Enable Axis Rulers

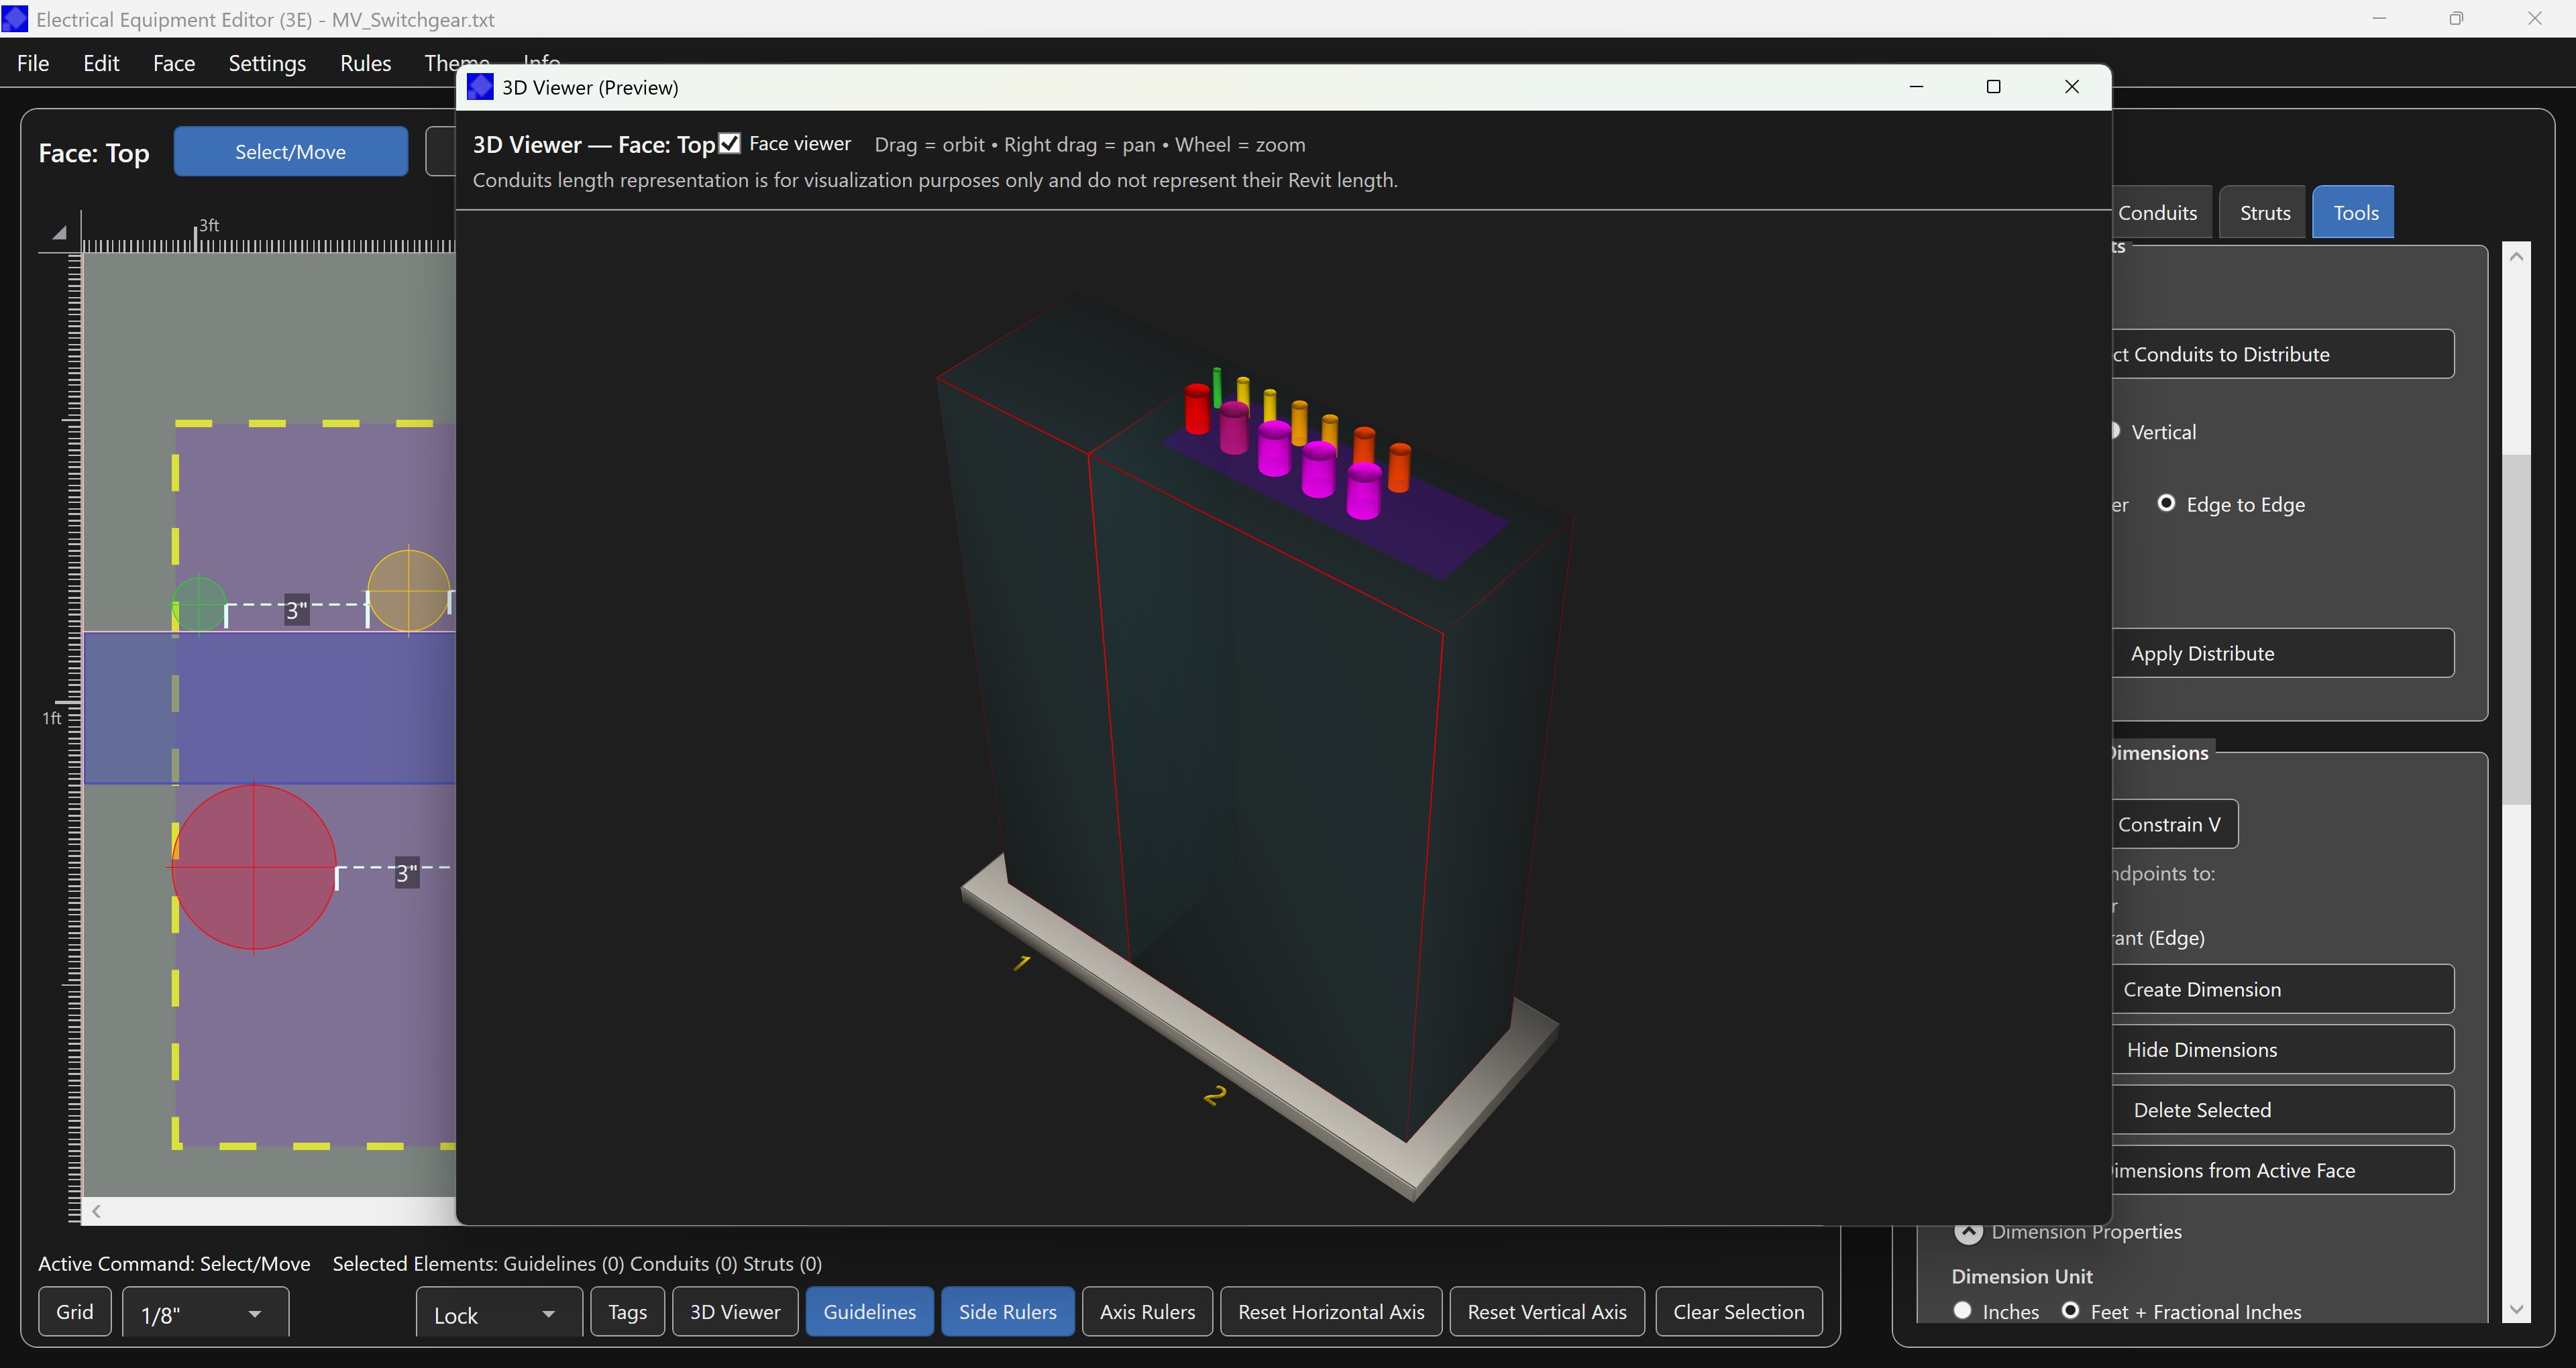click(x=1146, y=1311)
